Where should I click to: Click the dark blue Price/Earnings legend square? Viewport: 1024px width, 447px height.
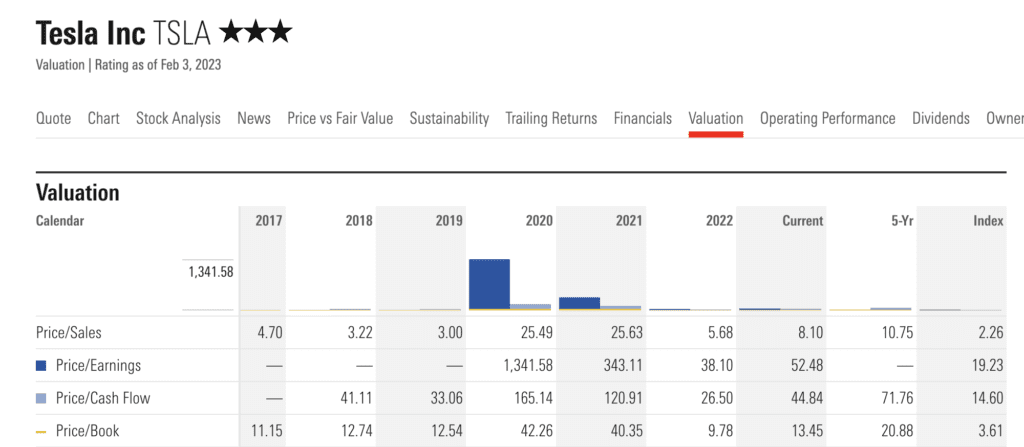pyautogui.click(x=41, y=366)
